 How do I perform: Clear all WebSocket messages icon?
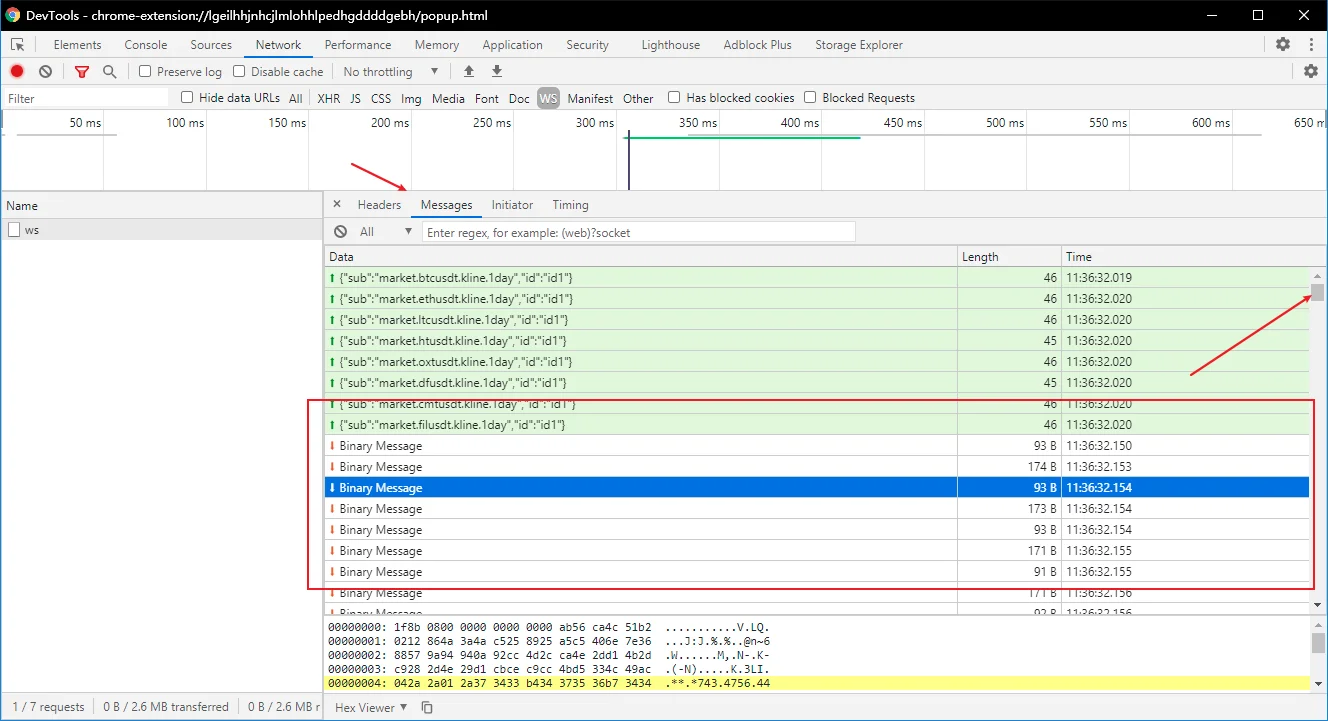(x=340, y=231)
